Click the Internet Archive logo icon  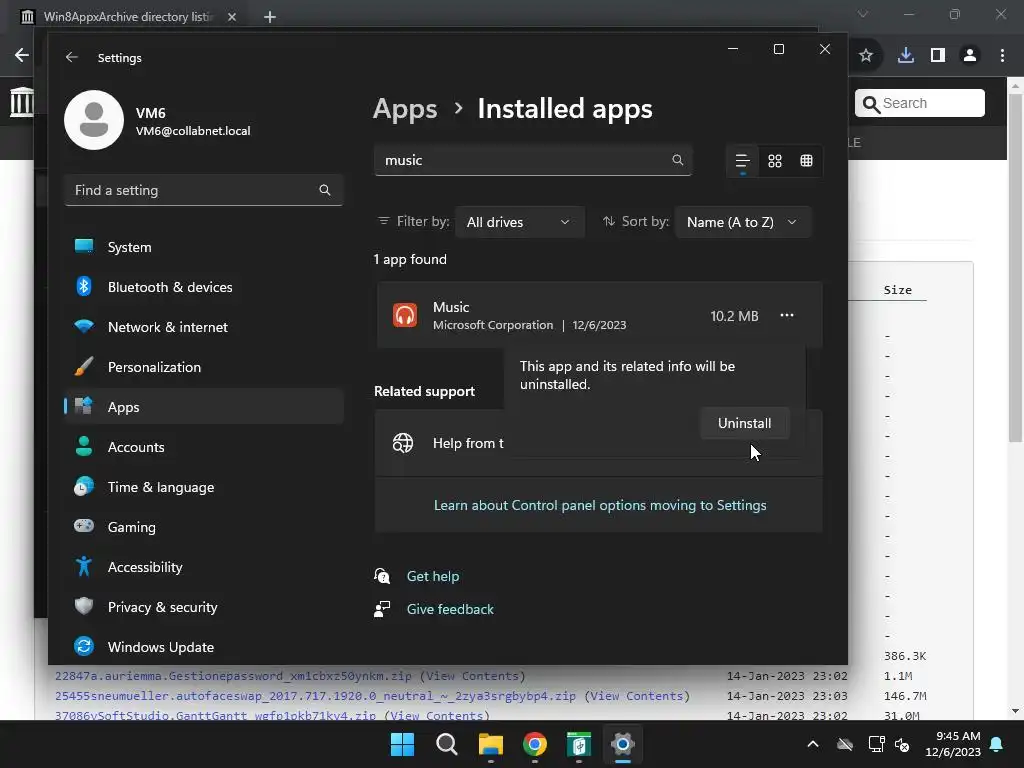click(x=21, y=102)
